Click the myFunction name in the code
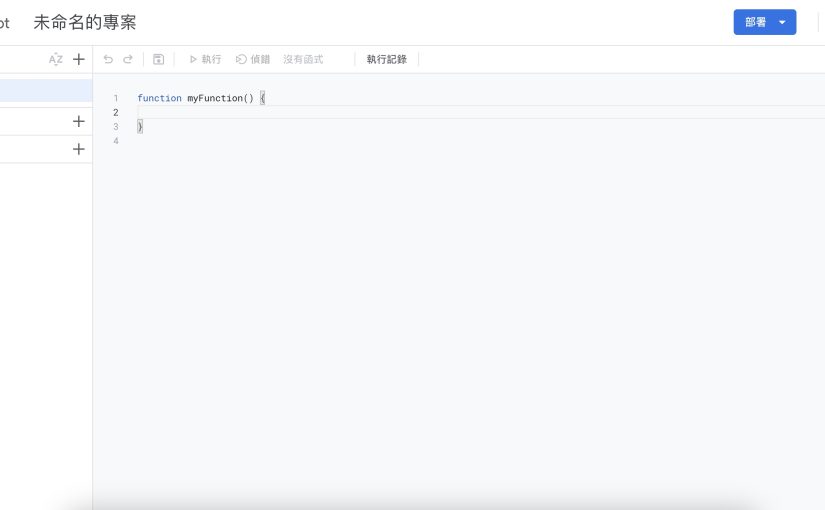 214,98
